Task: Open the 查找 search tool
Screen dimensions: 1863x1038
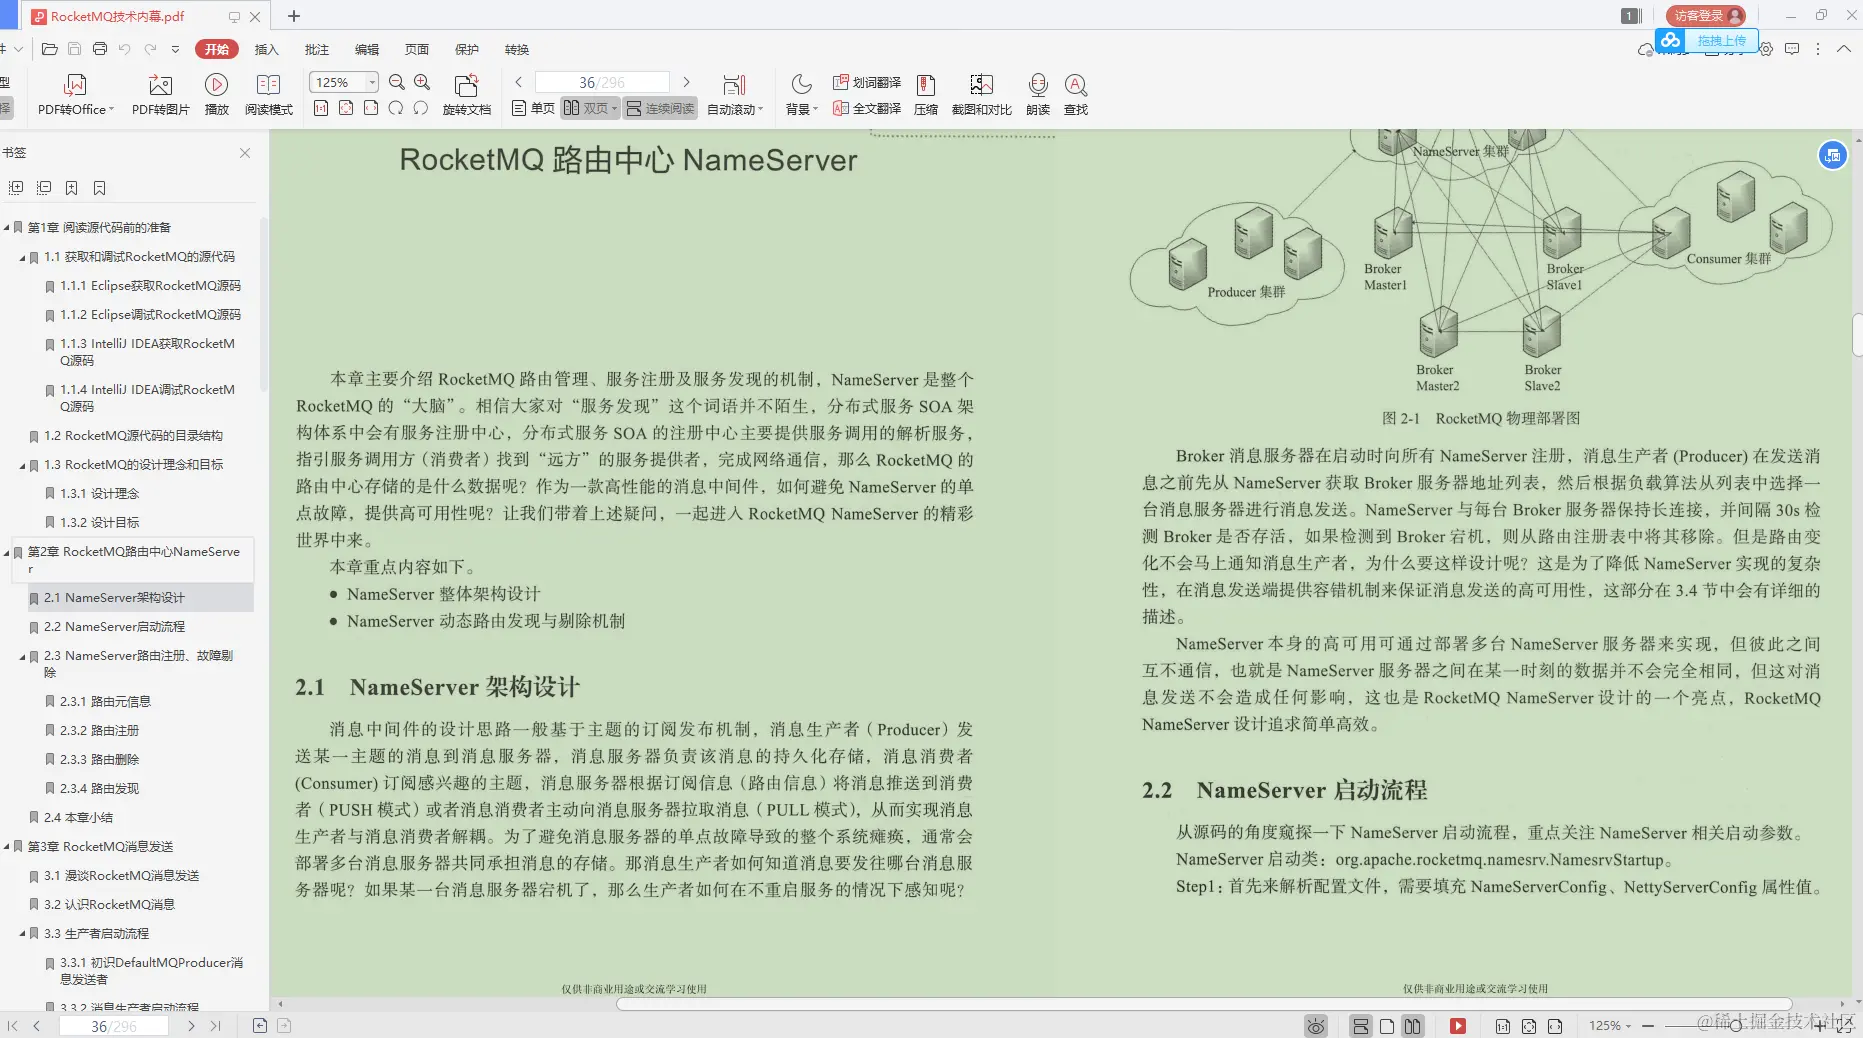Action: (1075, 95)
